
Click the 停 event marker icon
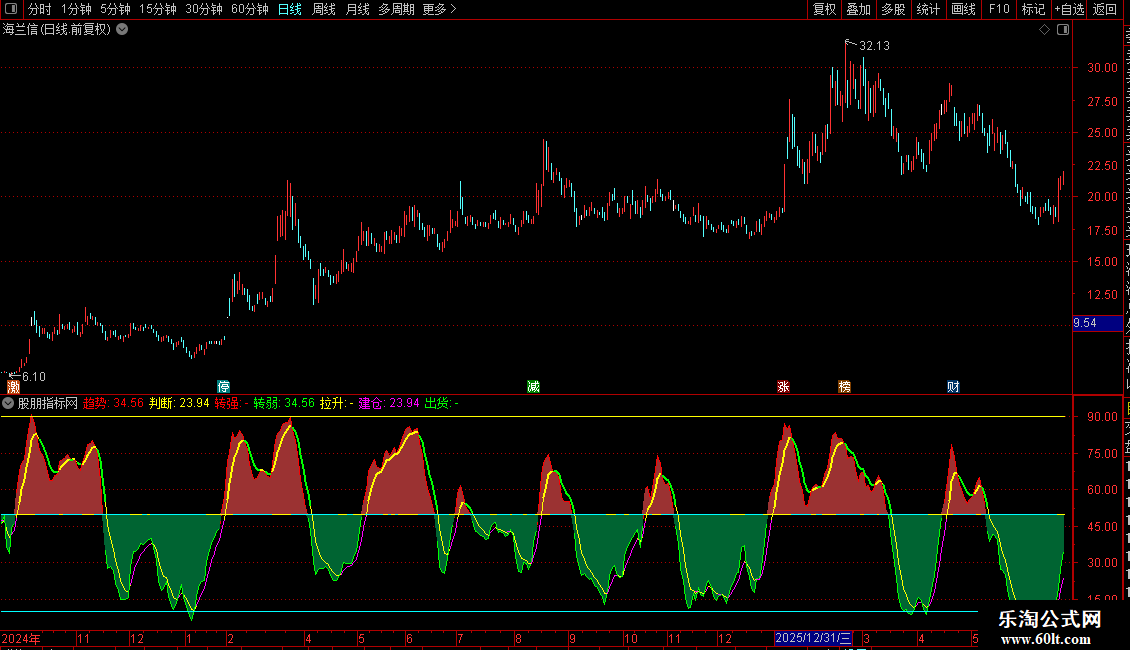click(x=223, y=387)
